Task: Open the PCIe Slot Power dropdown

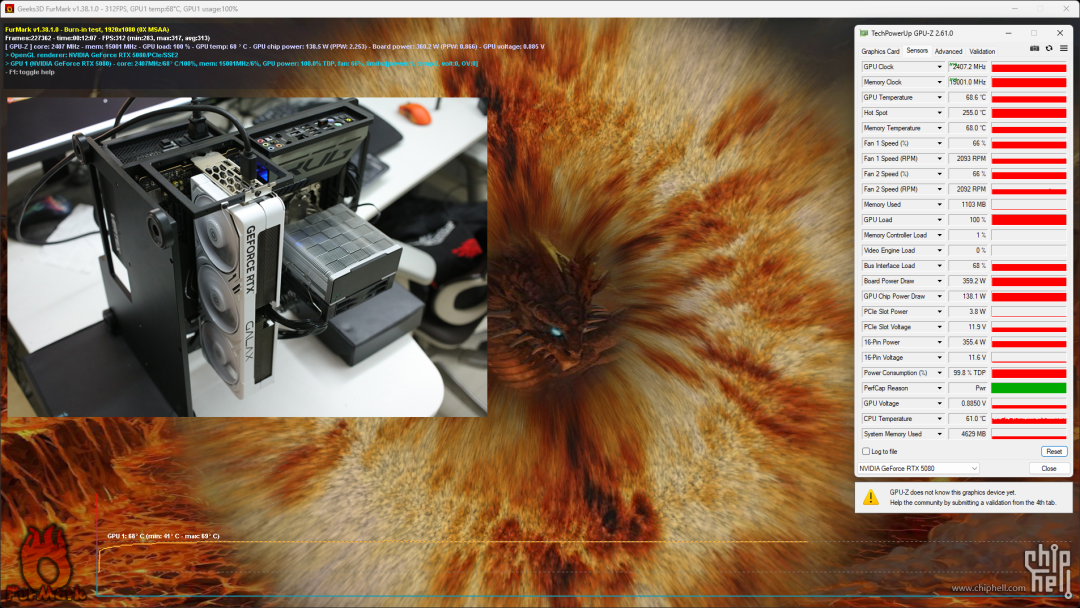Action: [939, 311]
